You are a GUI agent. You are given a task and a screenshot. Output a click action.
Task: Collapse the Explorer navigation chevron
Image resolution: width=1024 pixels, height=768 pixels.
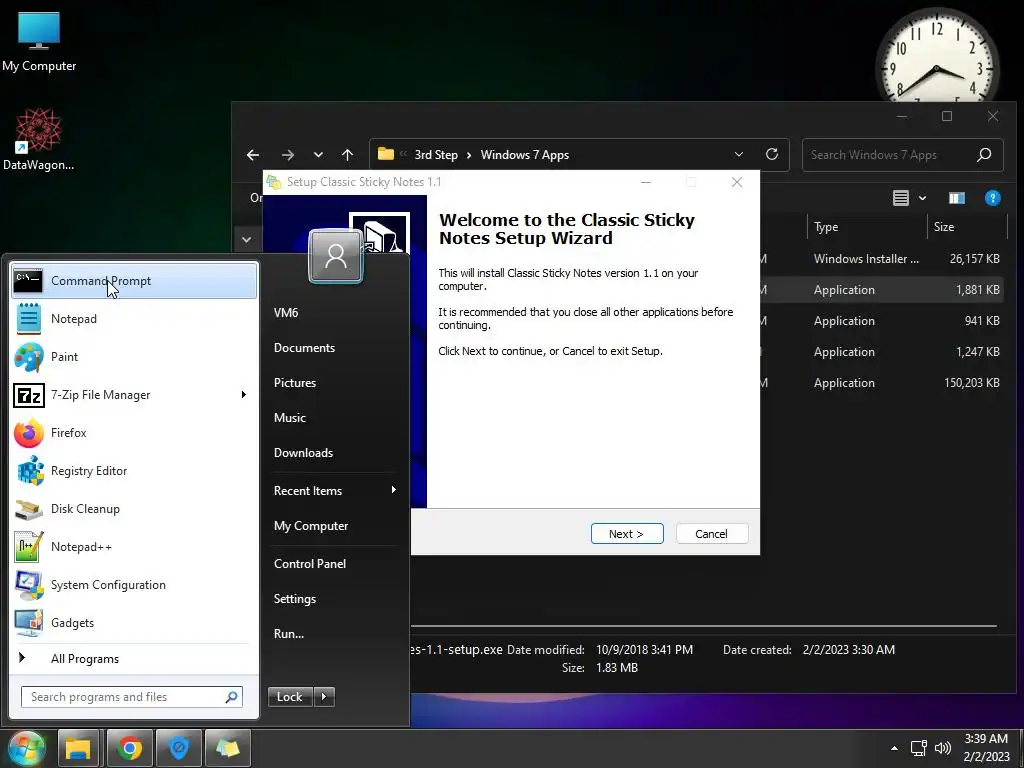(x=246, y=240)
